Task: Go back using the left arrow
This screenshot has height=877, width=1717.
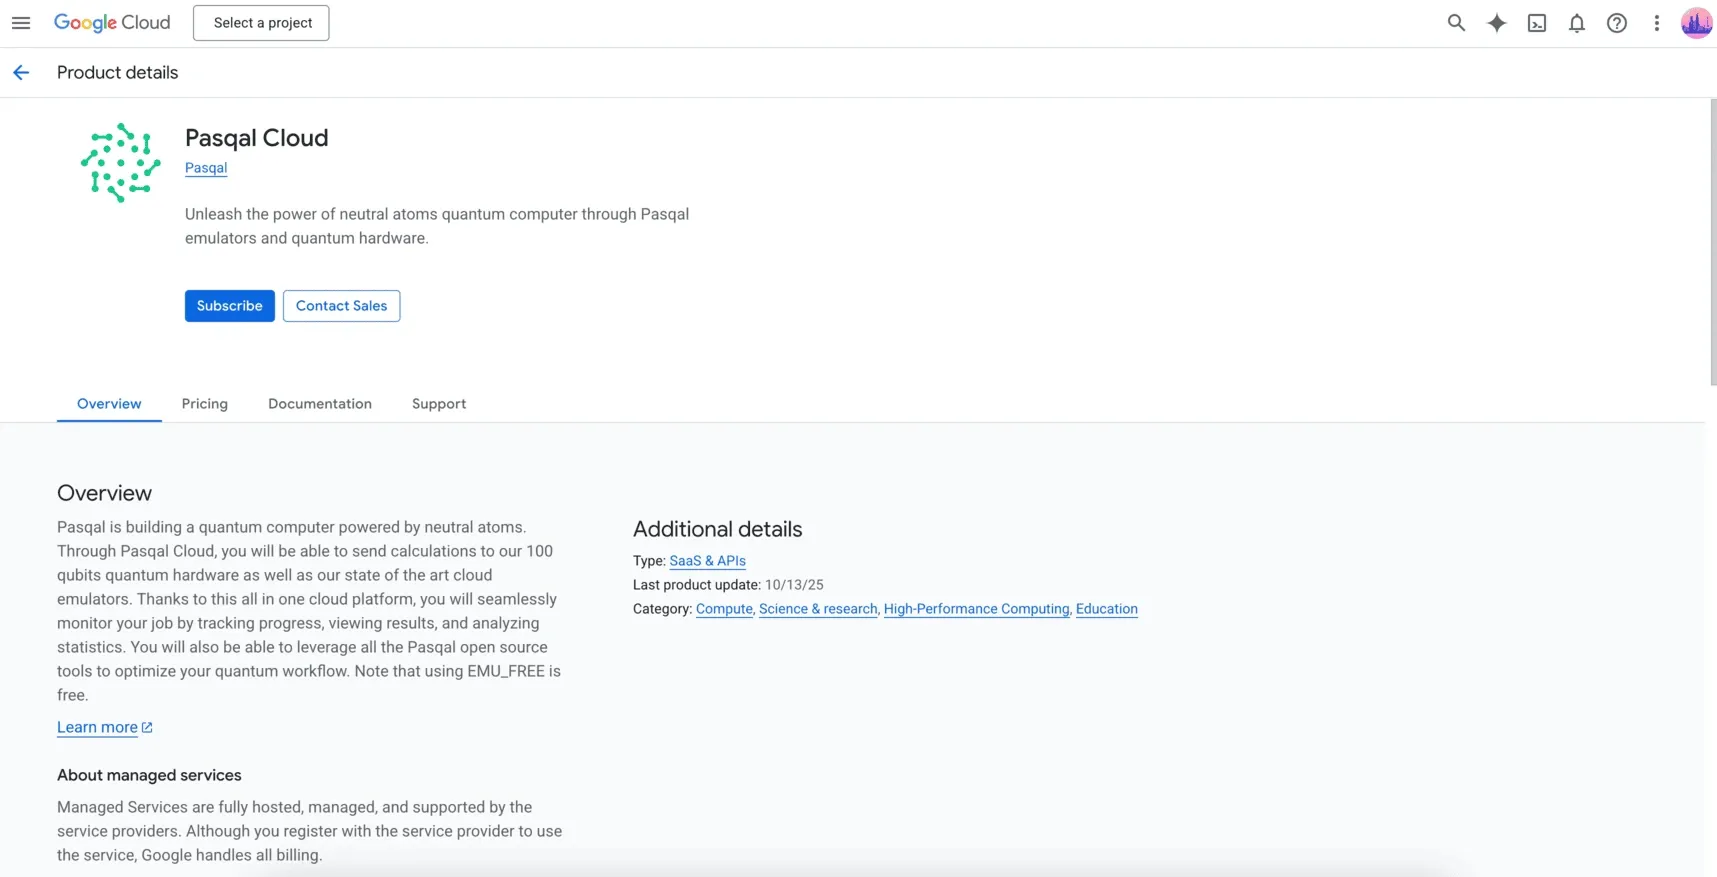Action: coord(21,72)
